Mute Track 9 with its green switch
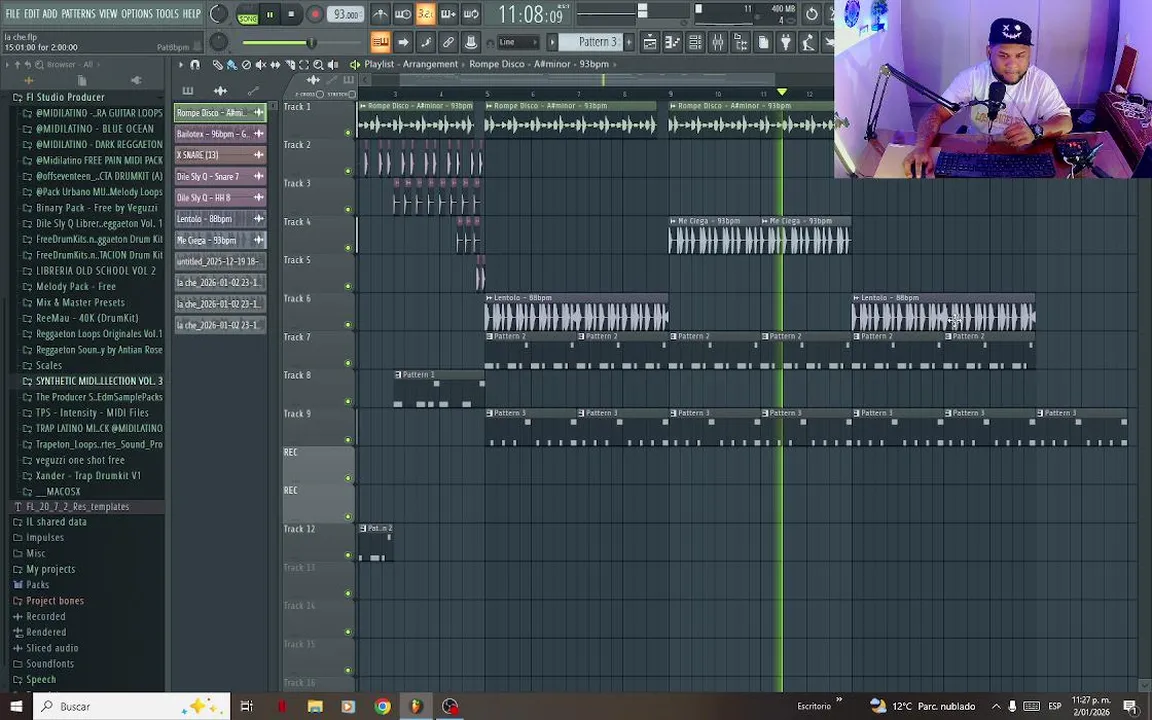The image size is (1152, 720). point(348,440)
